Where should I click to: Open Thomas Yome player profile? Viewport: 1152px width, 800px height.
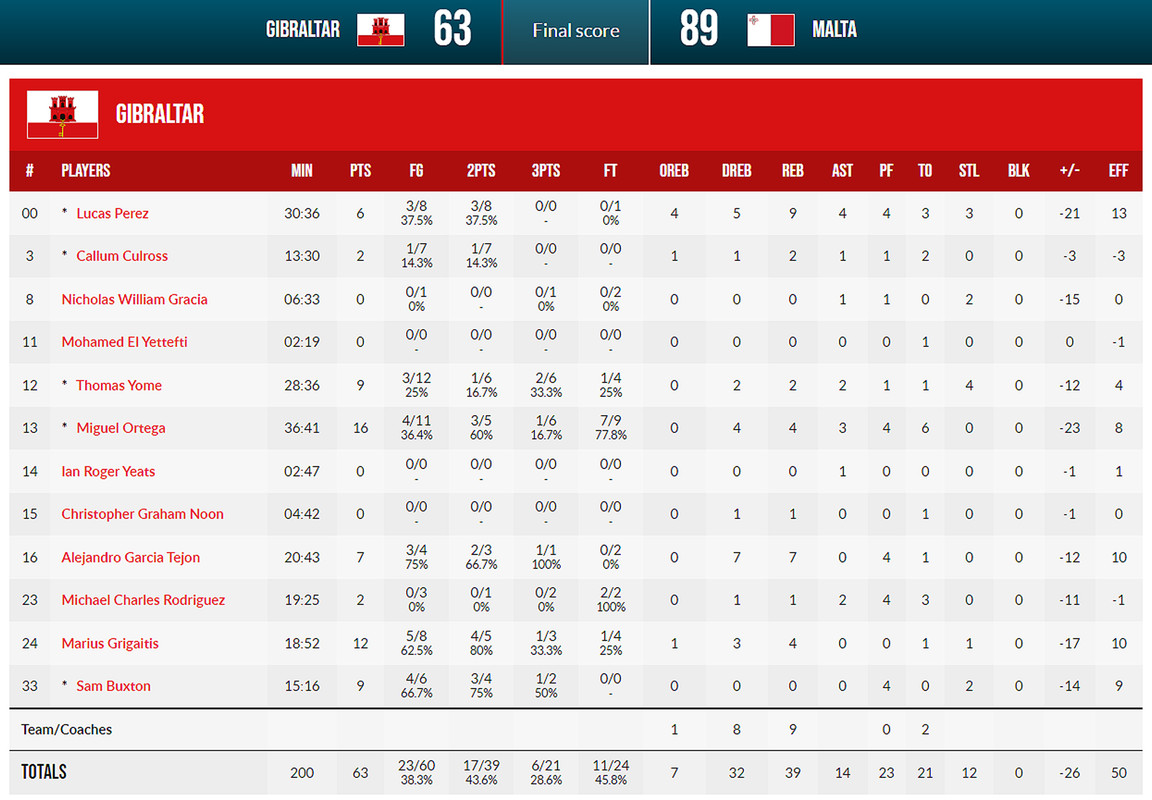(x=119, y=385)
